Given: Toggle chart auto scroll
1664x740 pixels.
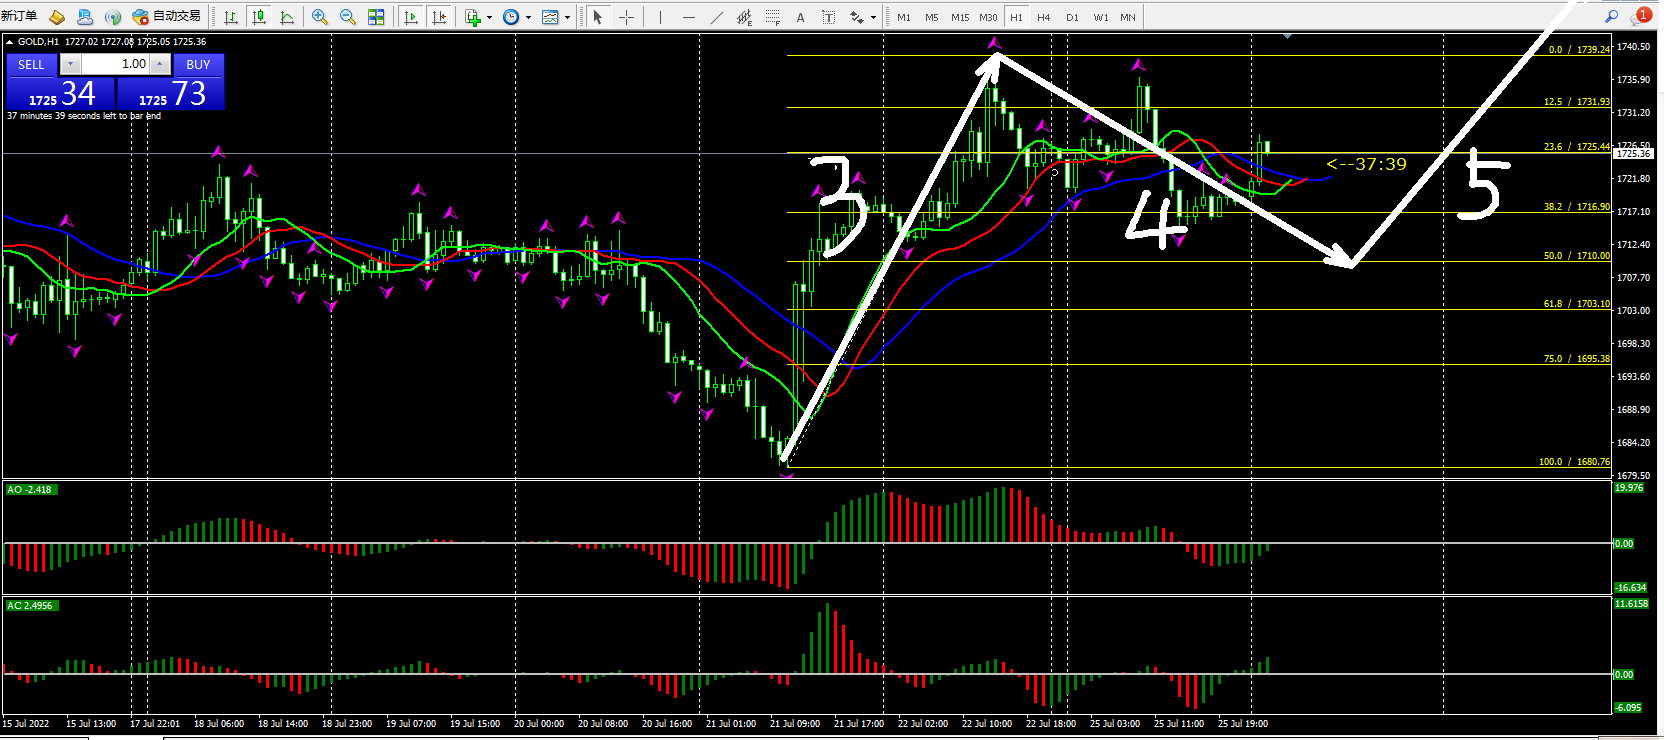Looking at the screenshot, I should click(411, 17).
